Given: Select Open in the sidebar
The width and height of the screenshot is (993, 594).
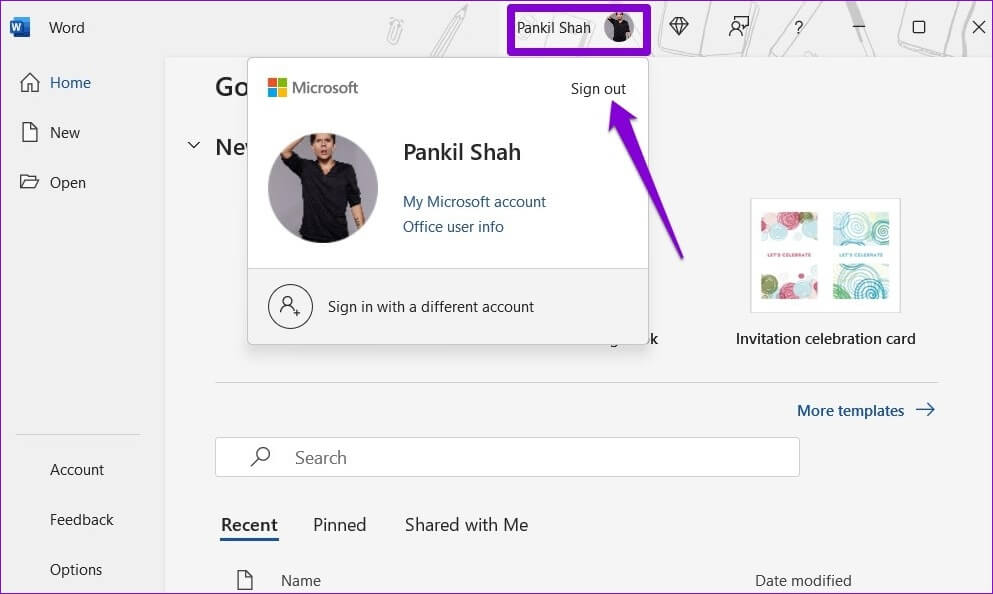Looking at the screenshot, I should 68,182.
